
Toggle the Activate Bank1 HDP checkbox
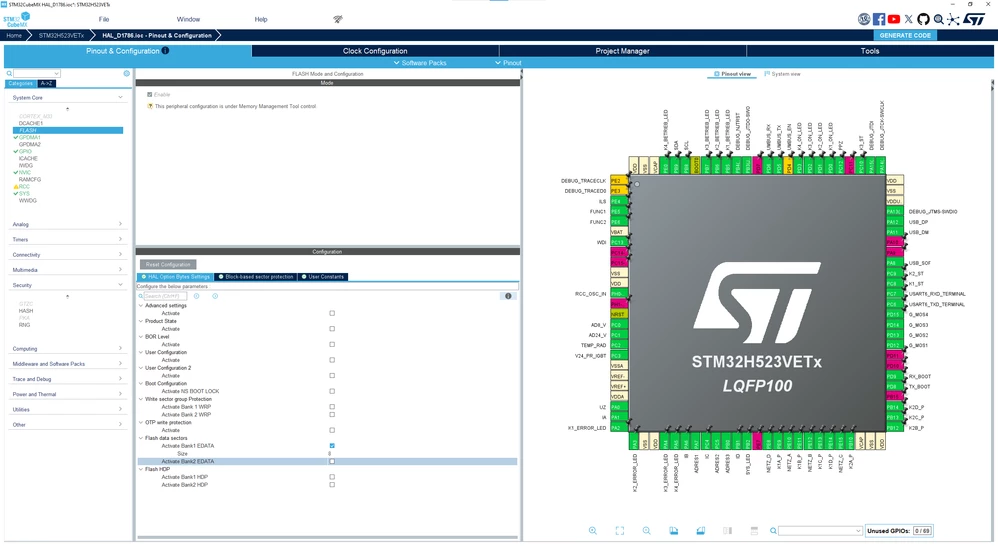(x=332, y=477)
